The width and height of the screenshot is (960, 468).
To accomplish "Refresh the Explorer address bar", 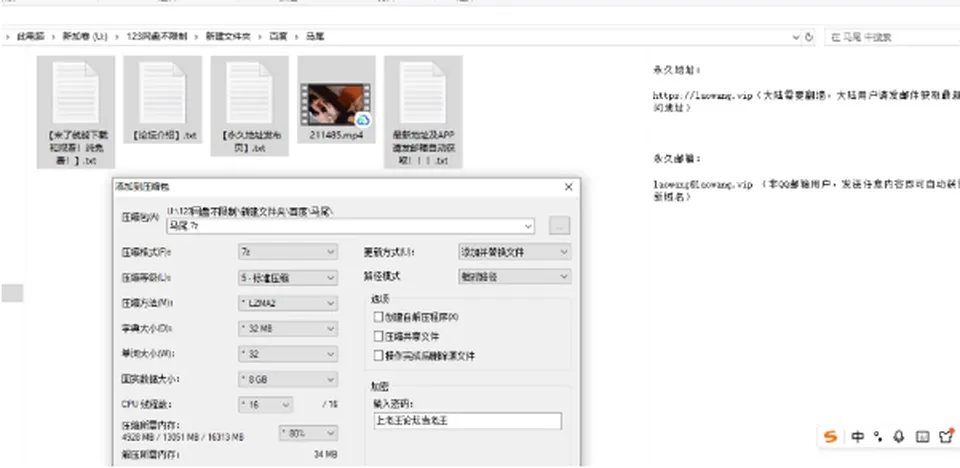I will pos(809,37).
